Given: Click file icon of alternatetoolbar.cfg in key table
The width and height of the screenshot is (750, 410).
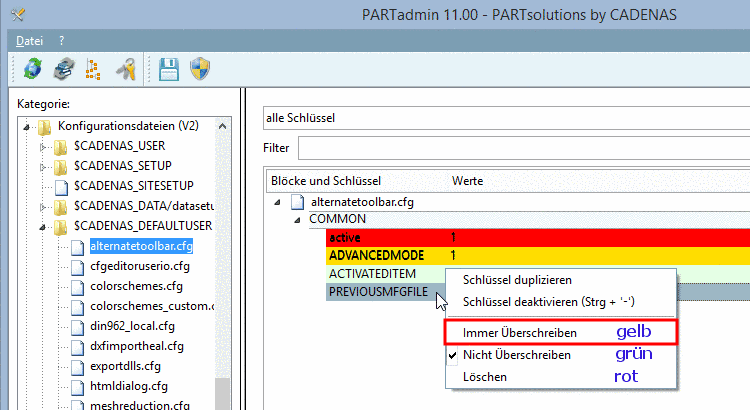Looking at the screenshot, I should click(x=298, y=202).
